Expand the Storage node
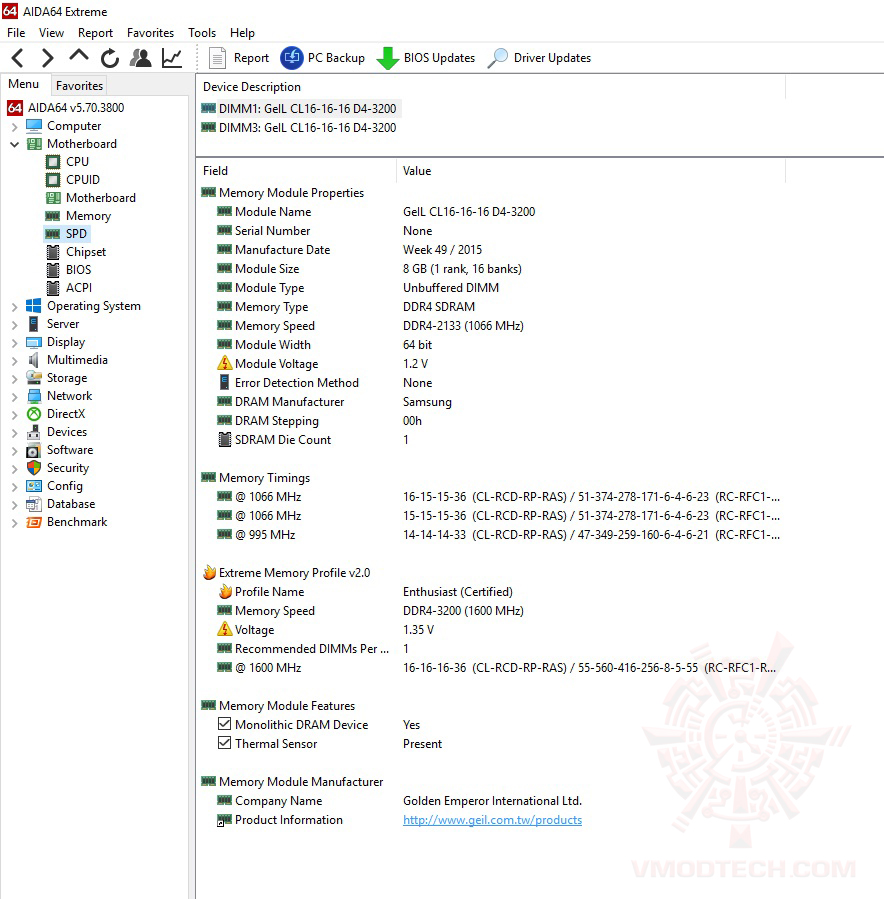 click(x=15, y=378)
